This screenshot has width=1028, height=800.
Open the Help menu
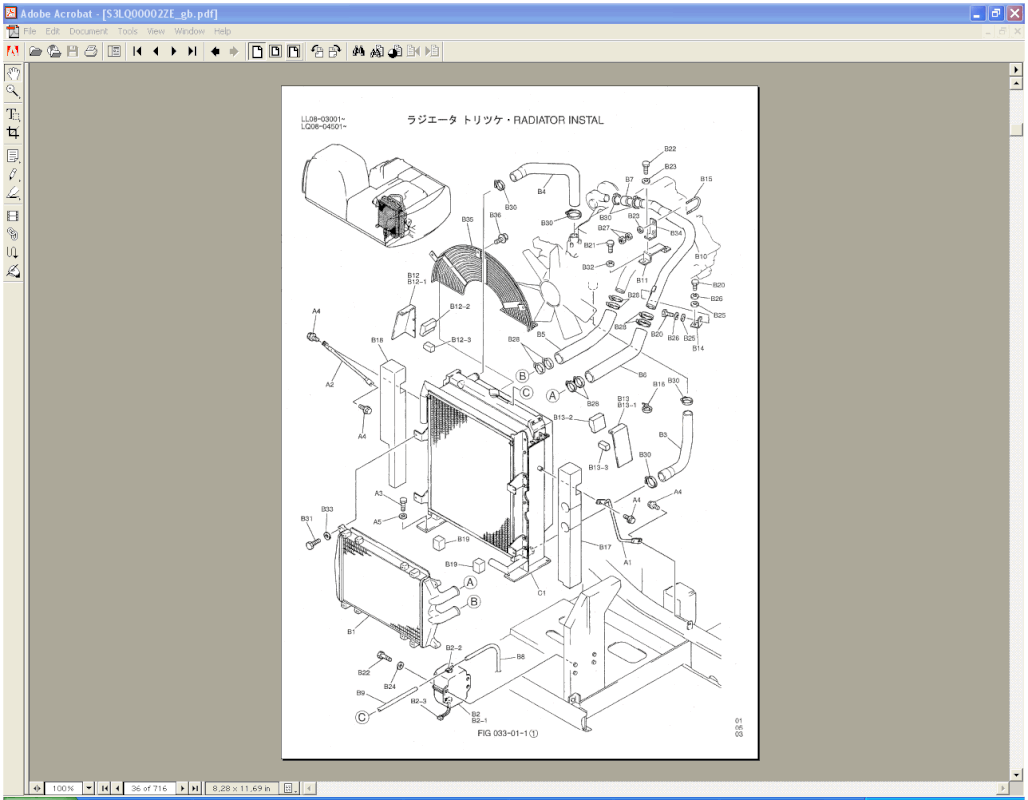[222, 31]
